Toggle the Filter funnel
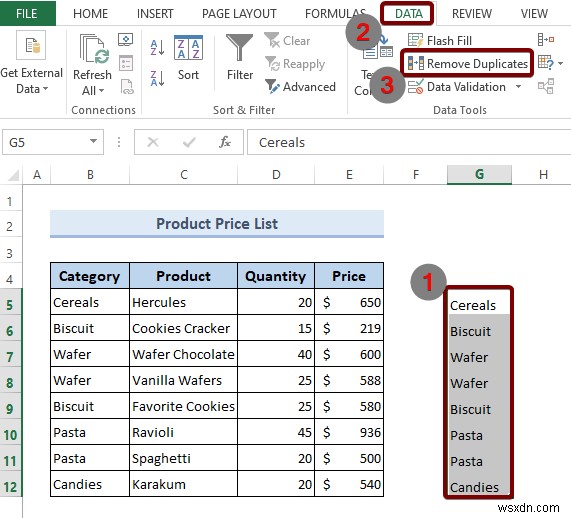 [240, 58]
